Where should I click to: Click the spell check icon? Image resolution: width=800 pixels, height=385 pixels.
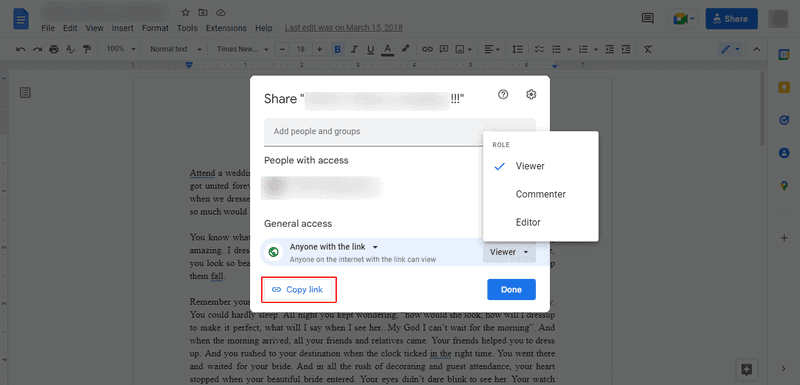[70, 49]
